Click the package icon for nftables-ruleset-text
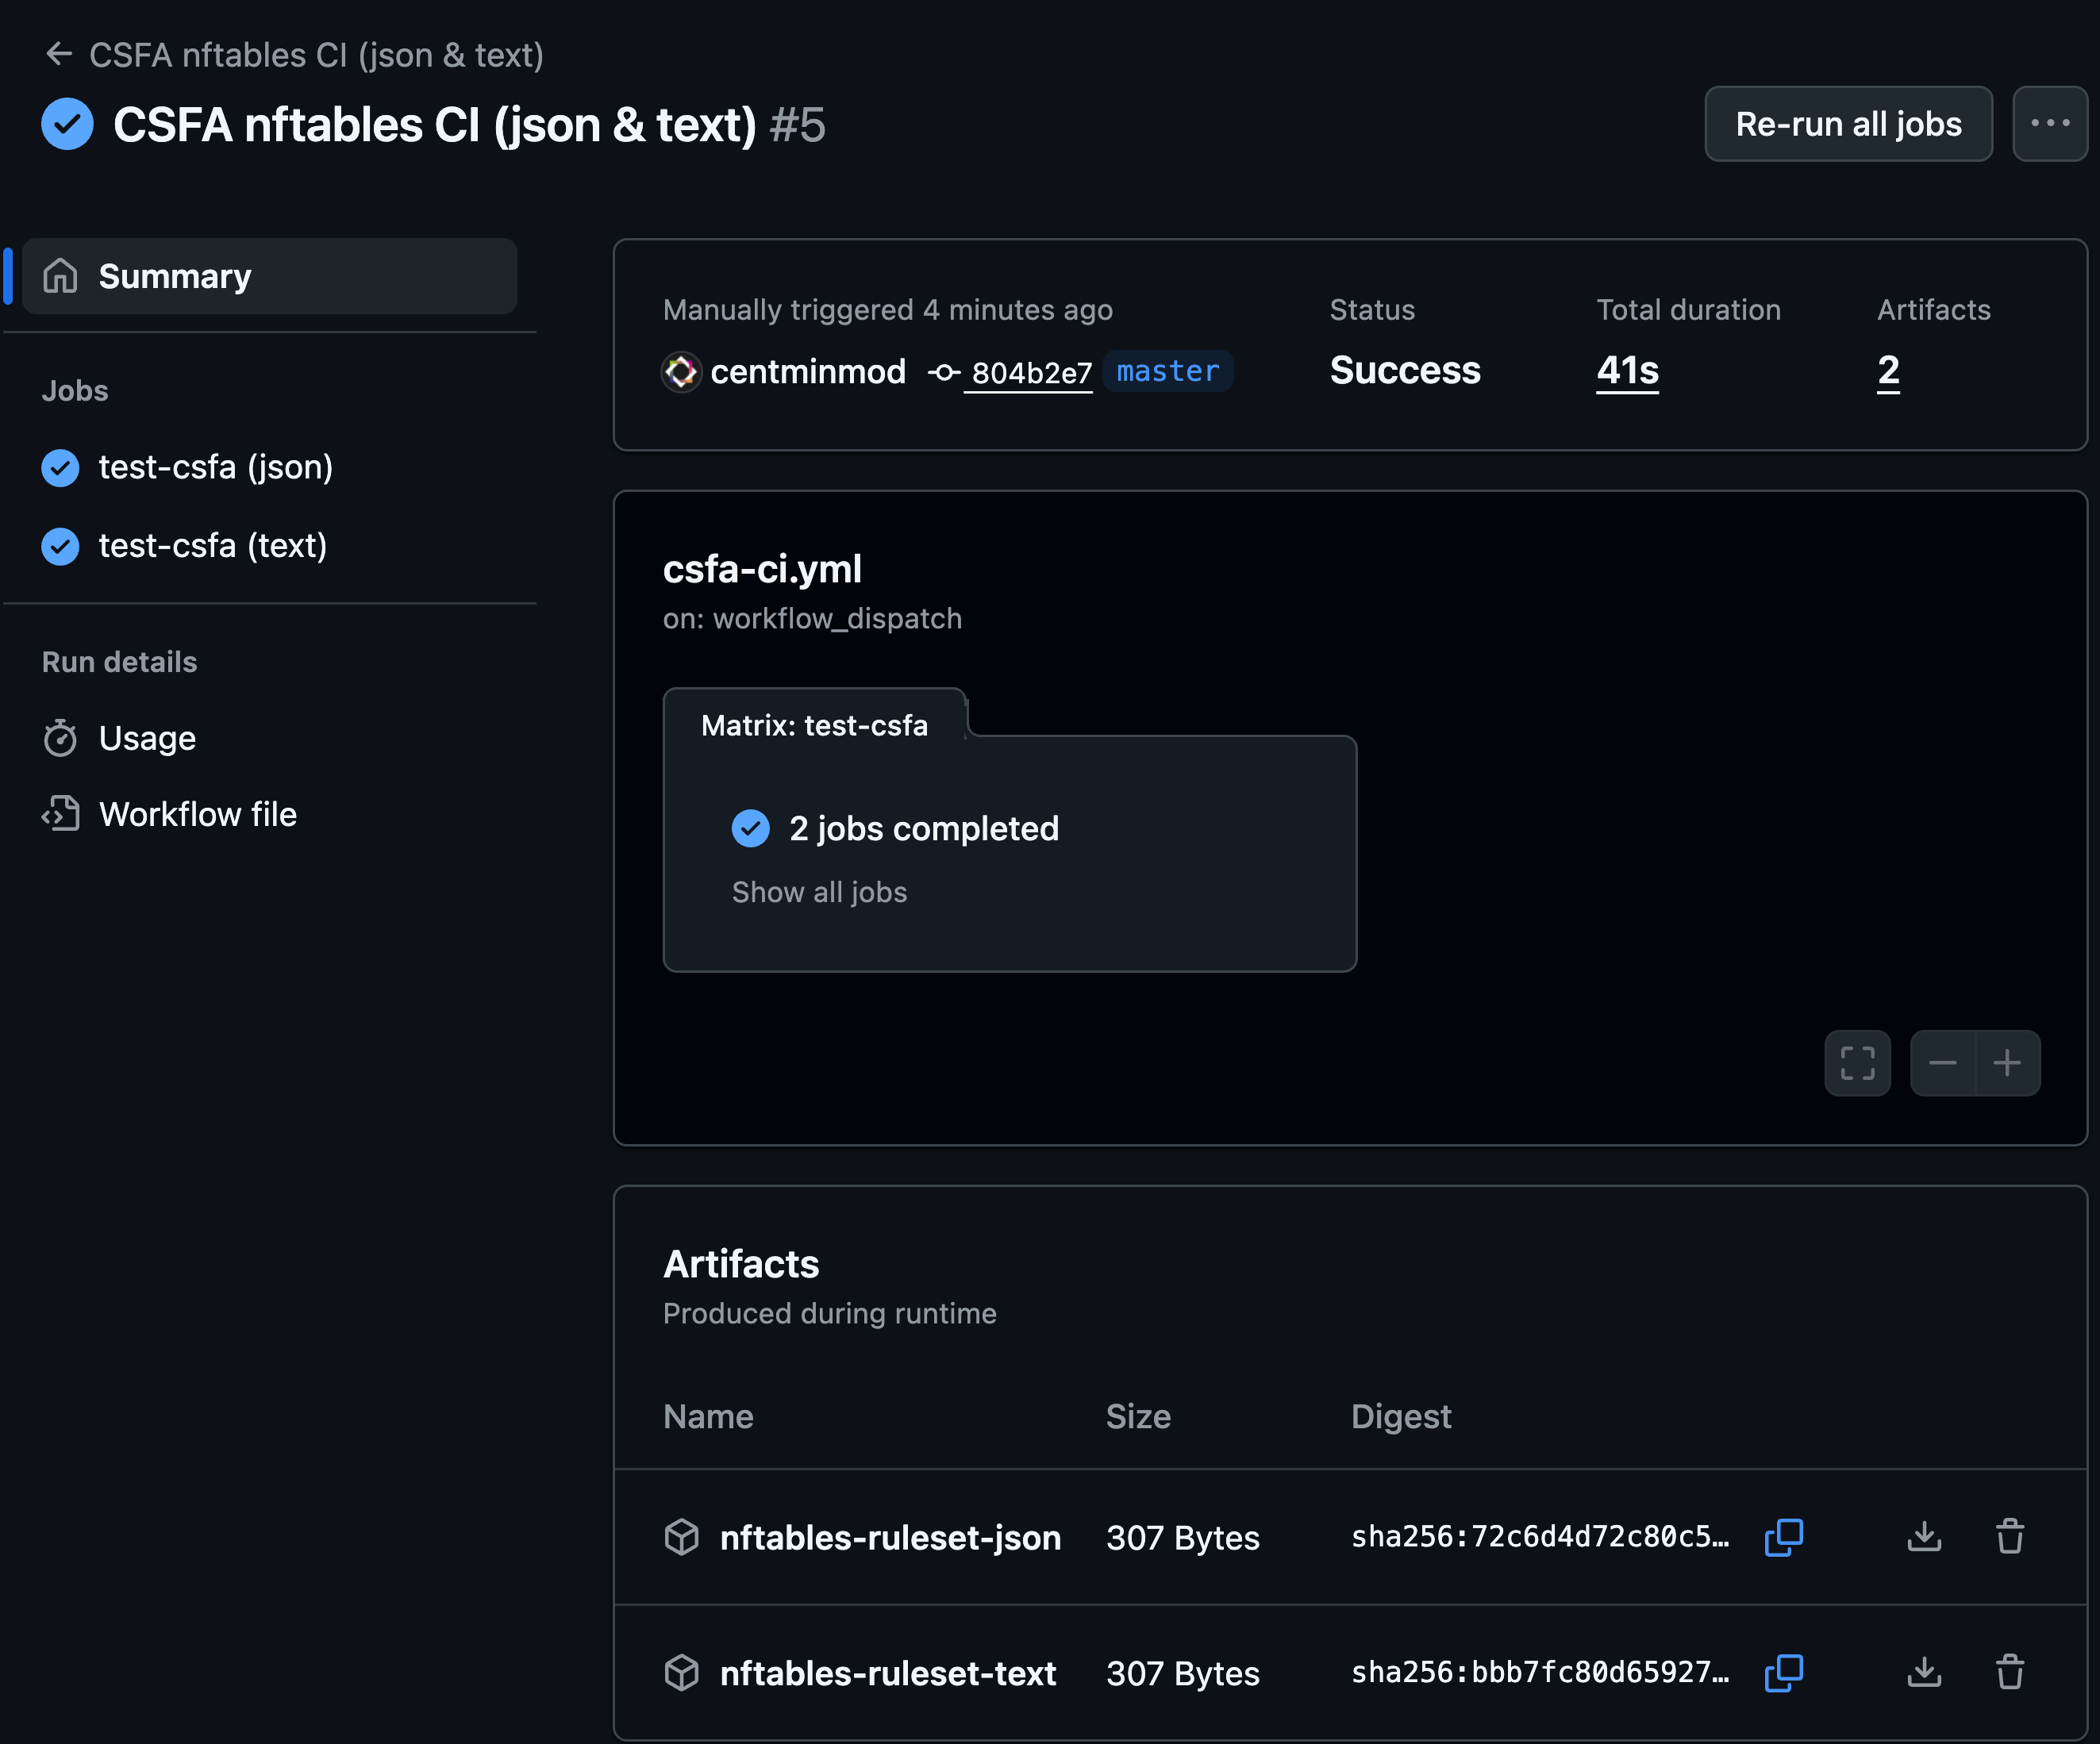Screen dimensions: 2100x1744 [682, 1673]
